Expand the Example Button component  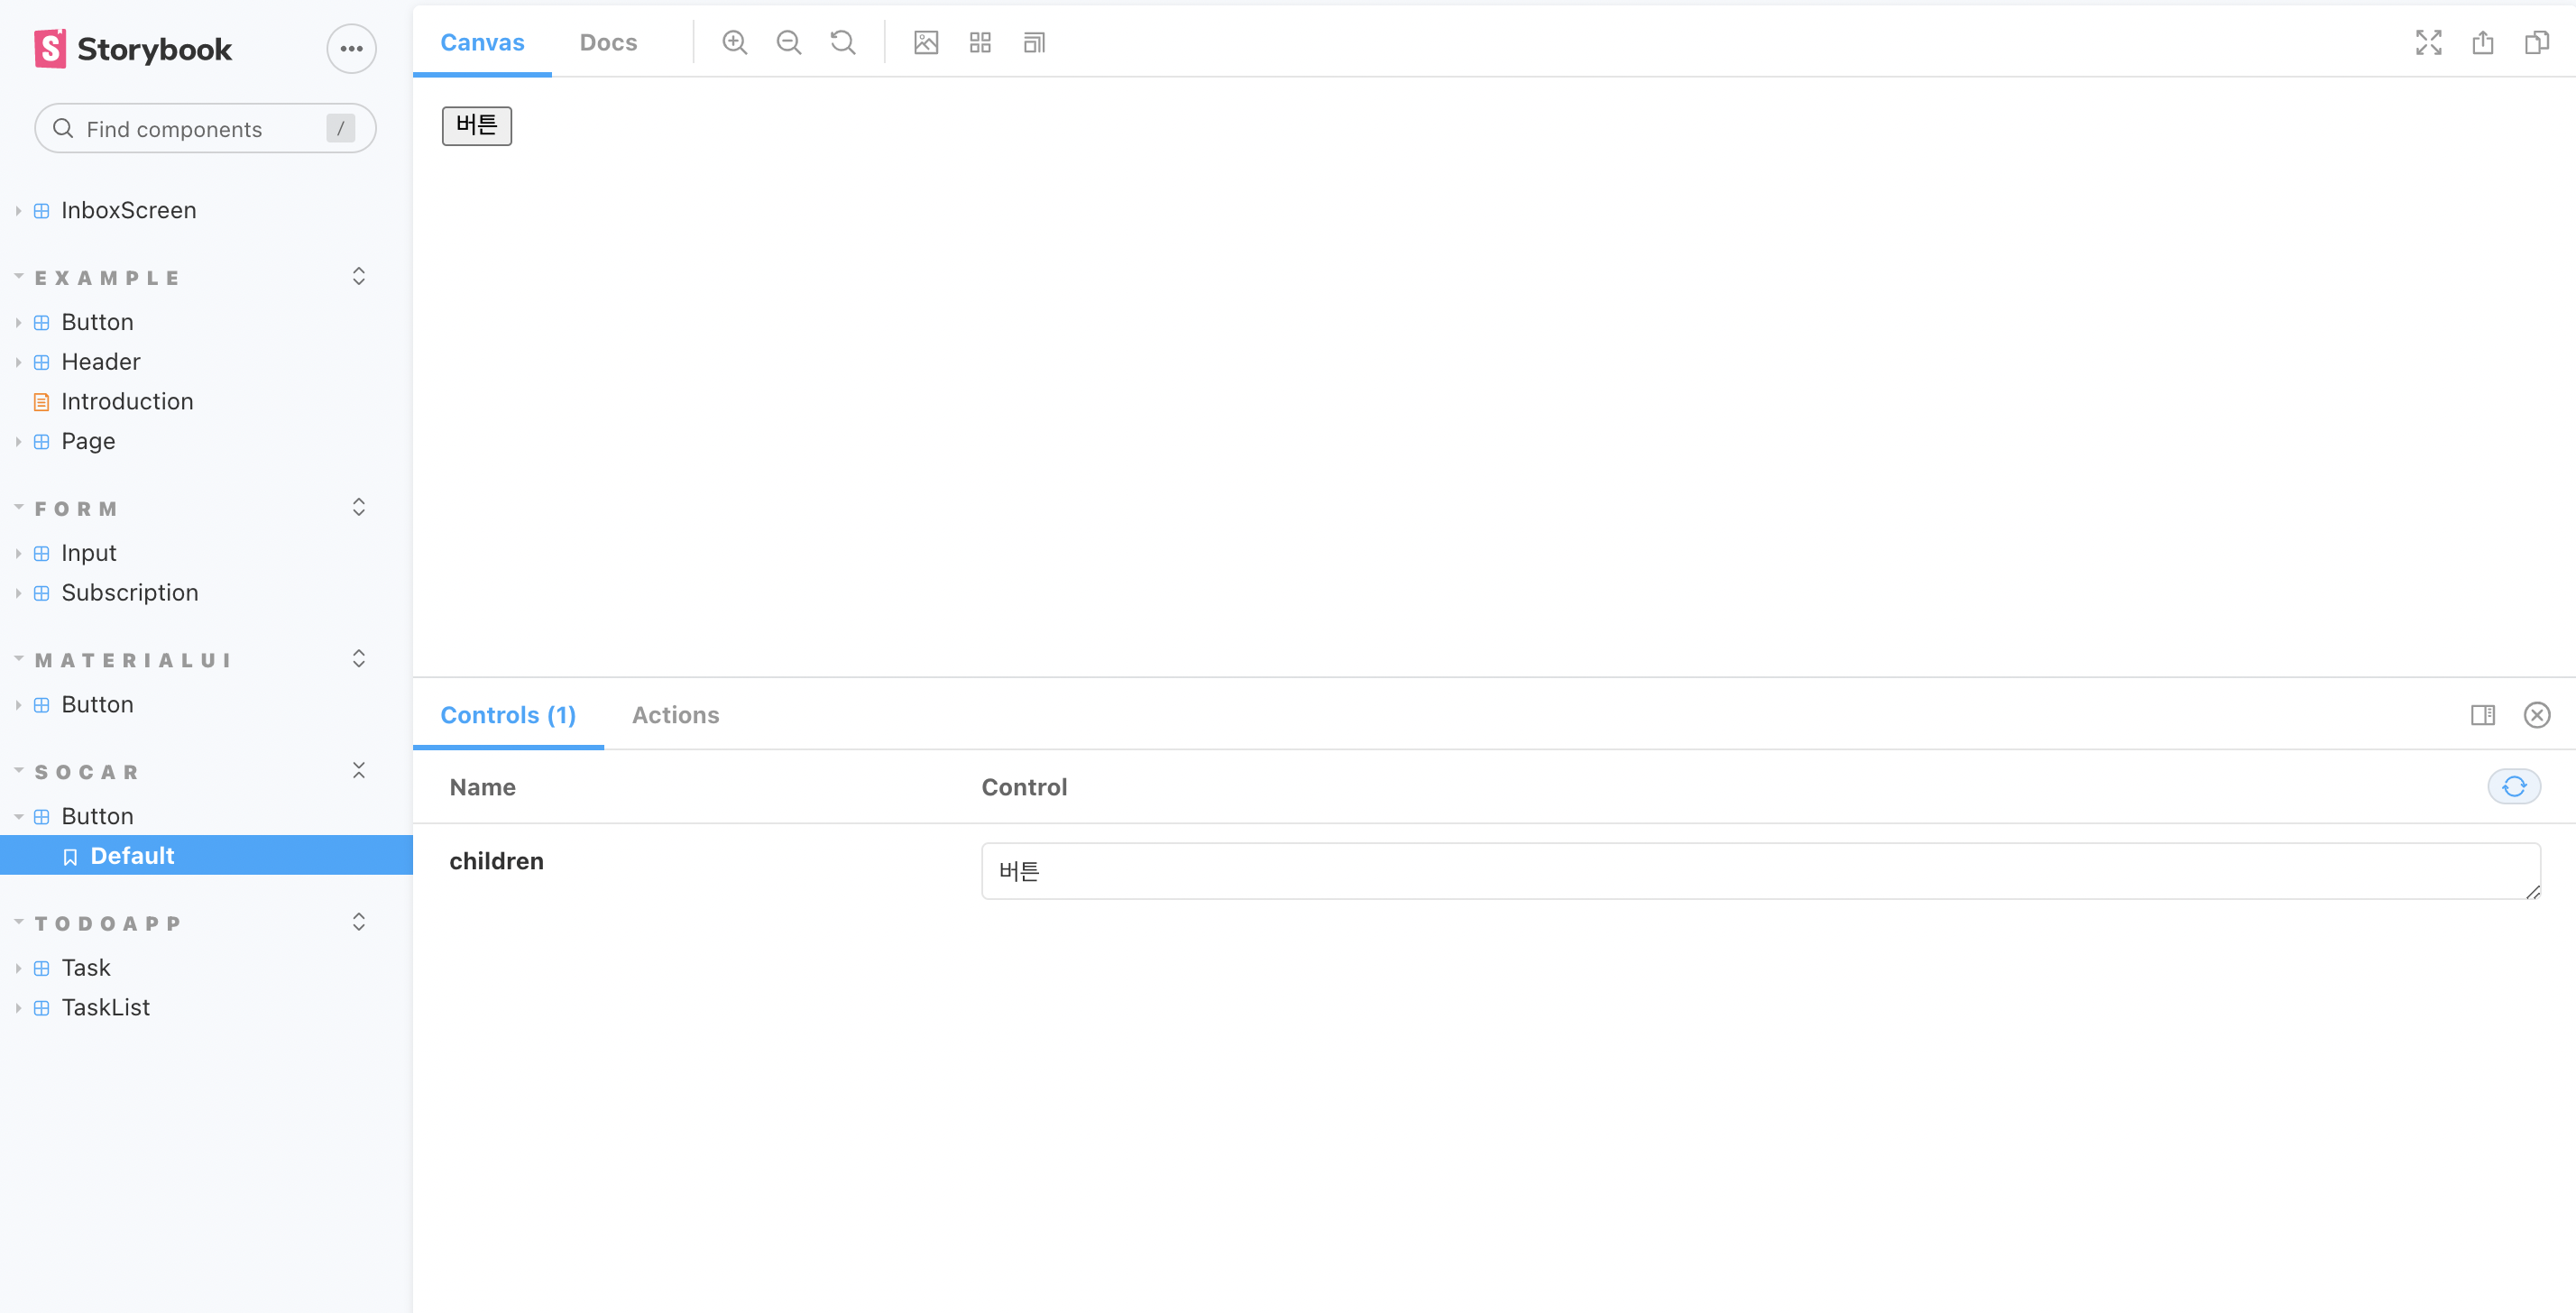tap(97, 322)
